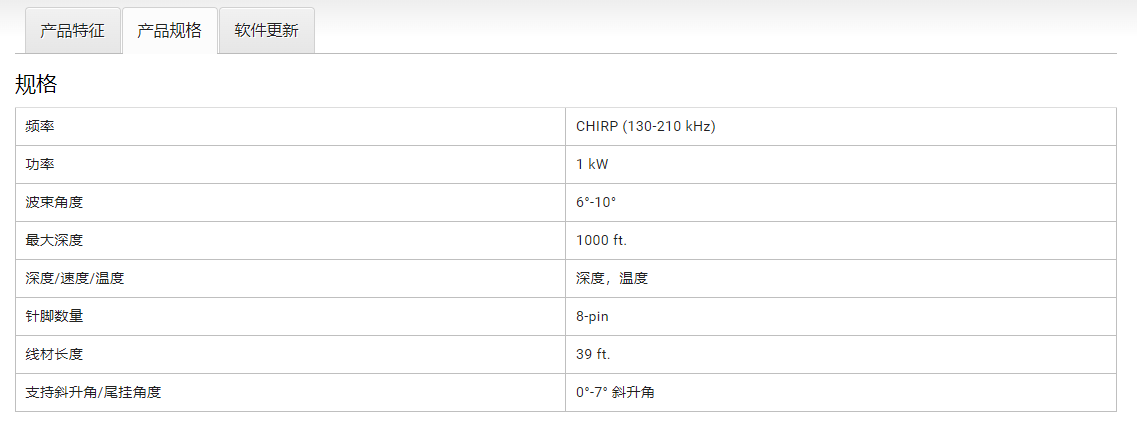The width and height of the screenshot is (1137, 426).
Task: Click the 最大深度 row label
Action: (x=54, y=241)
